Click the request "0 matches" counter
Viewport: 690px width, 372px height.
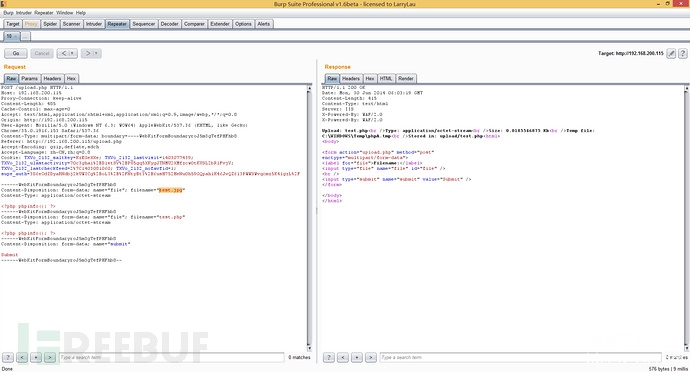299,357
